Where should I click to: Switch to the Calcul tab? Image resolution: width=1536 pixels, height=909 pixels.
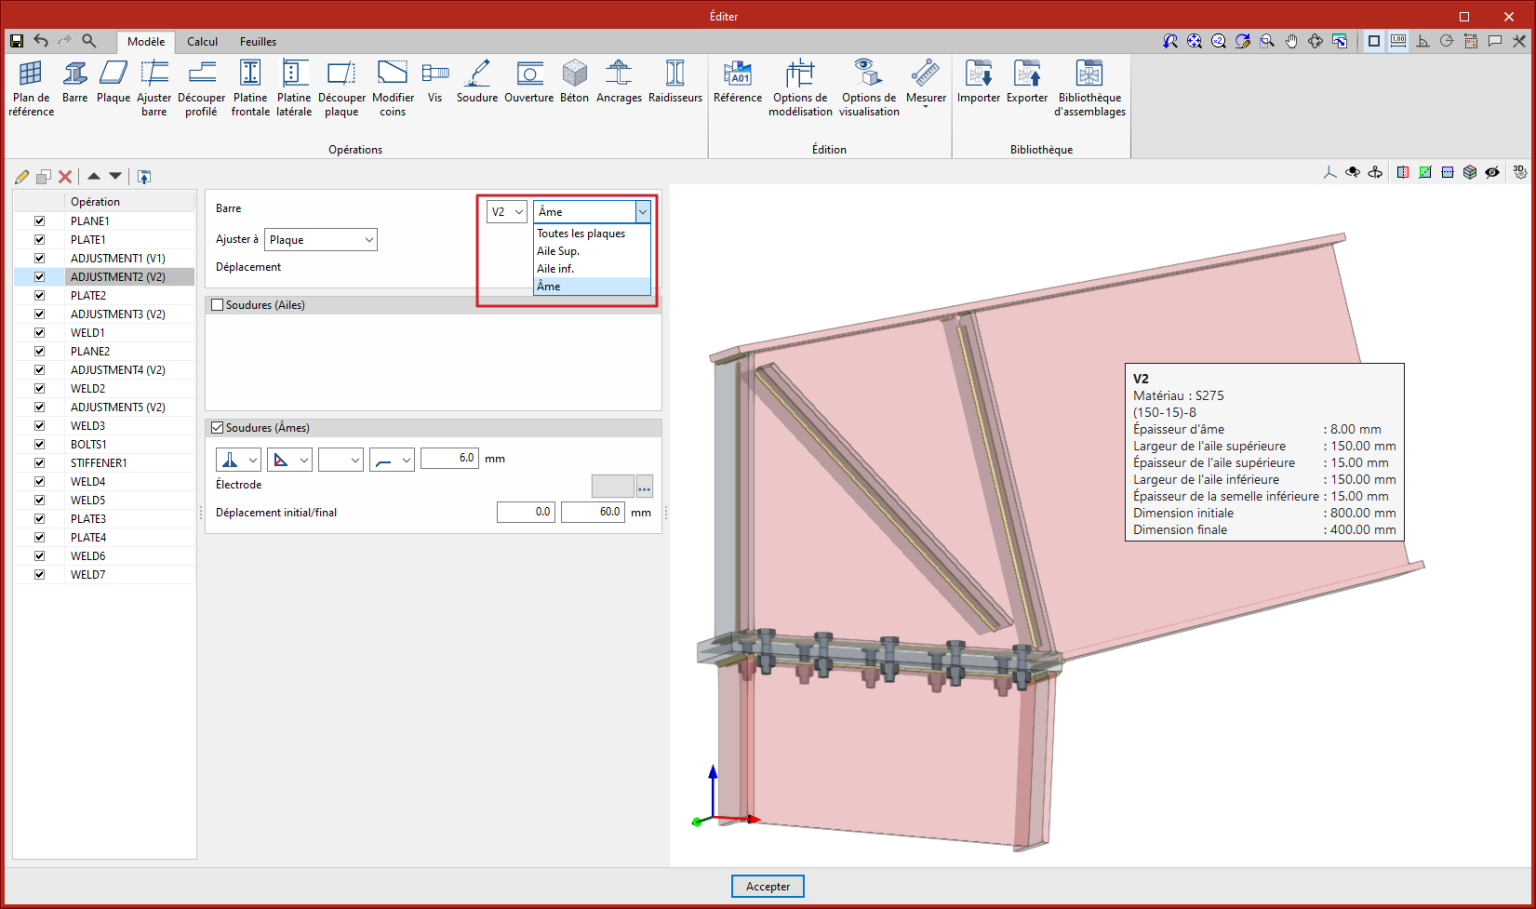click(x=202, y=42)
